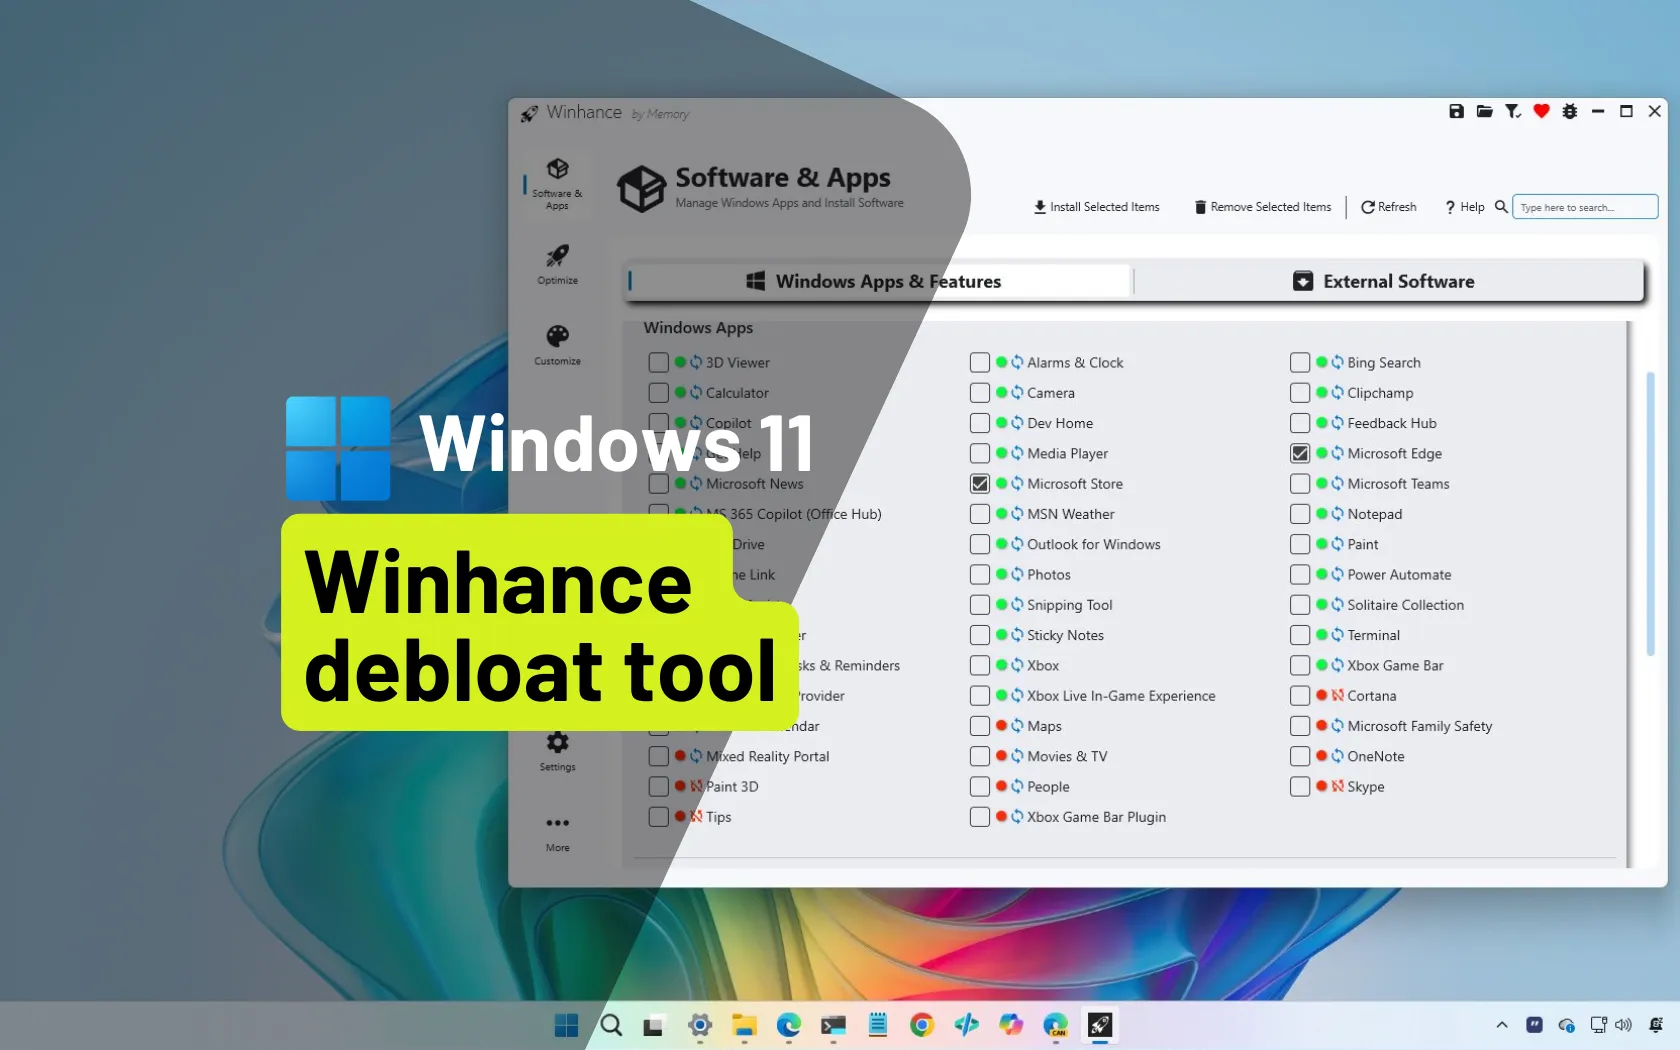Click the magnifier search icon near Help

[1501, 207]
